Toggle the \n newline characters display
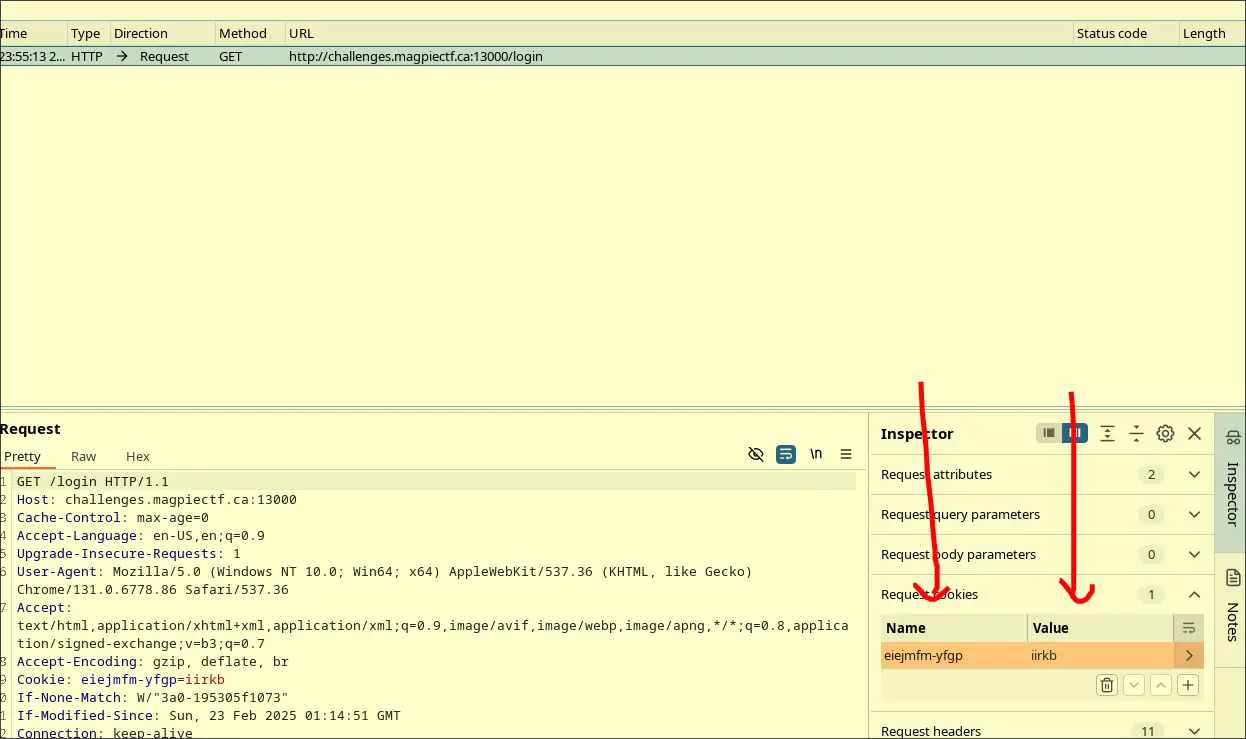This screenshot has height=739, width=1246. (816, 454)
